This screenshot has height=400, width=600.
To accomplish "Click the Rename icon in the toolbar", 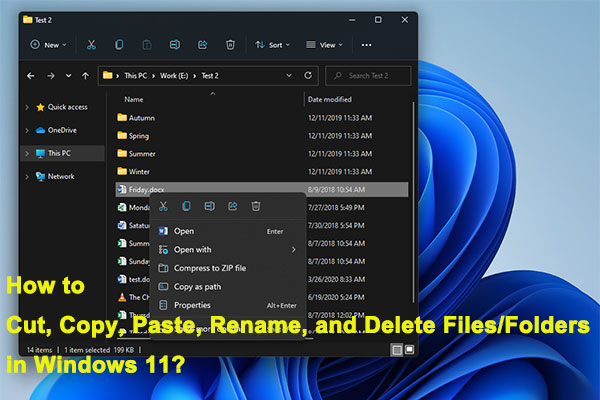I will 175,45.
